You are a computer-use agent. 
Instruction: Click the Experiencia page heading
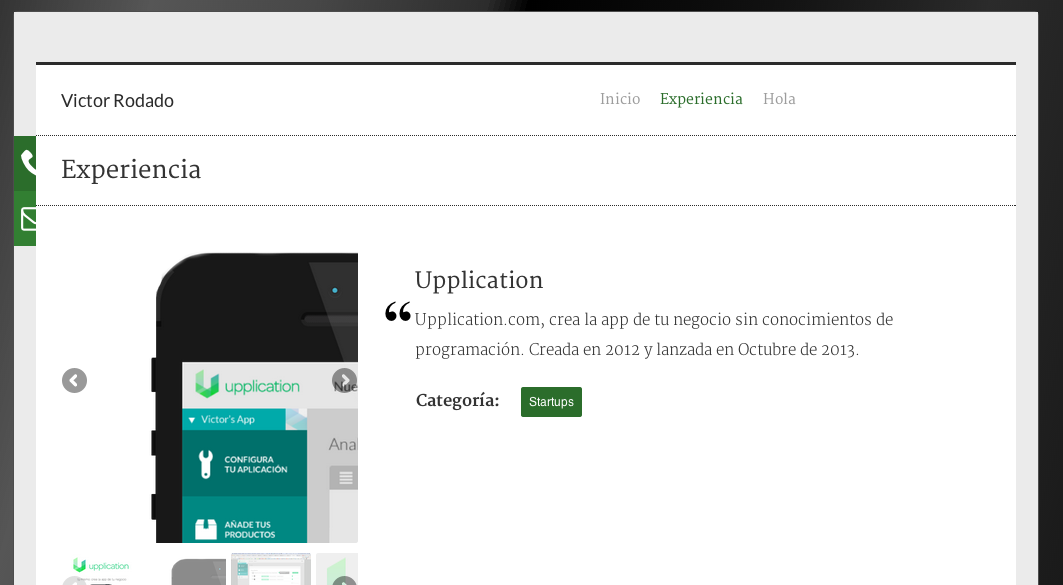point(131,170)
